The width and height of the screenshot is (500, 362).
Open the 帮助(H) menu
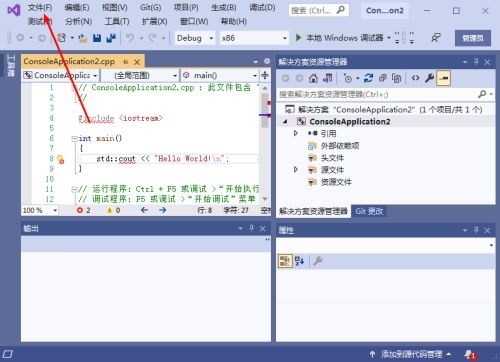pyautogui.click(x=233, y=22)
